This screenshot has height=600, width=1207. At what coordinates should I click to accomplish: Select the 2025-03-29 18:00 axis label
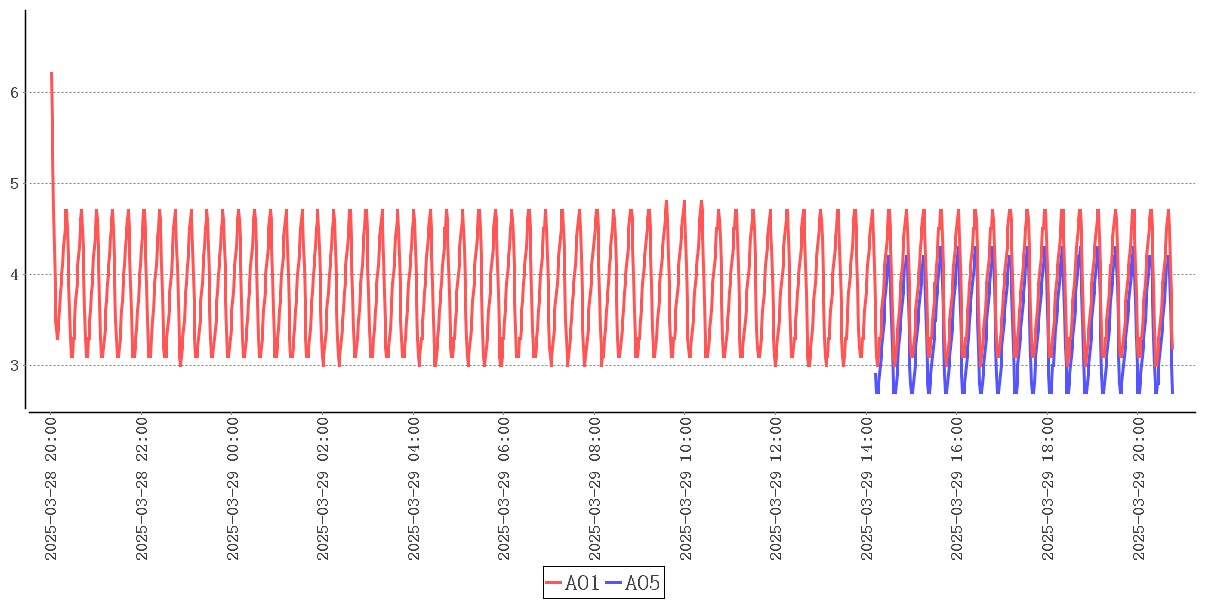pyautogui.click(x=1048, y=489)
